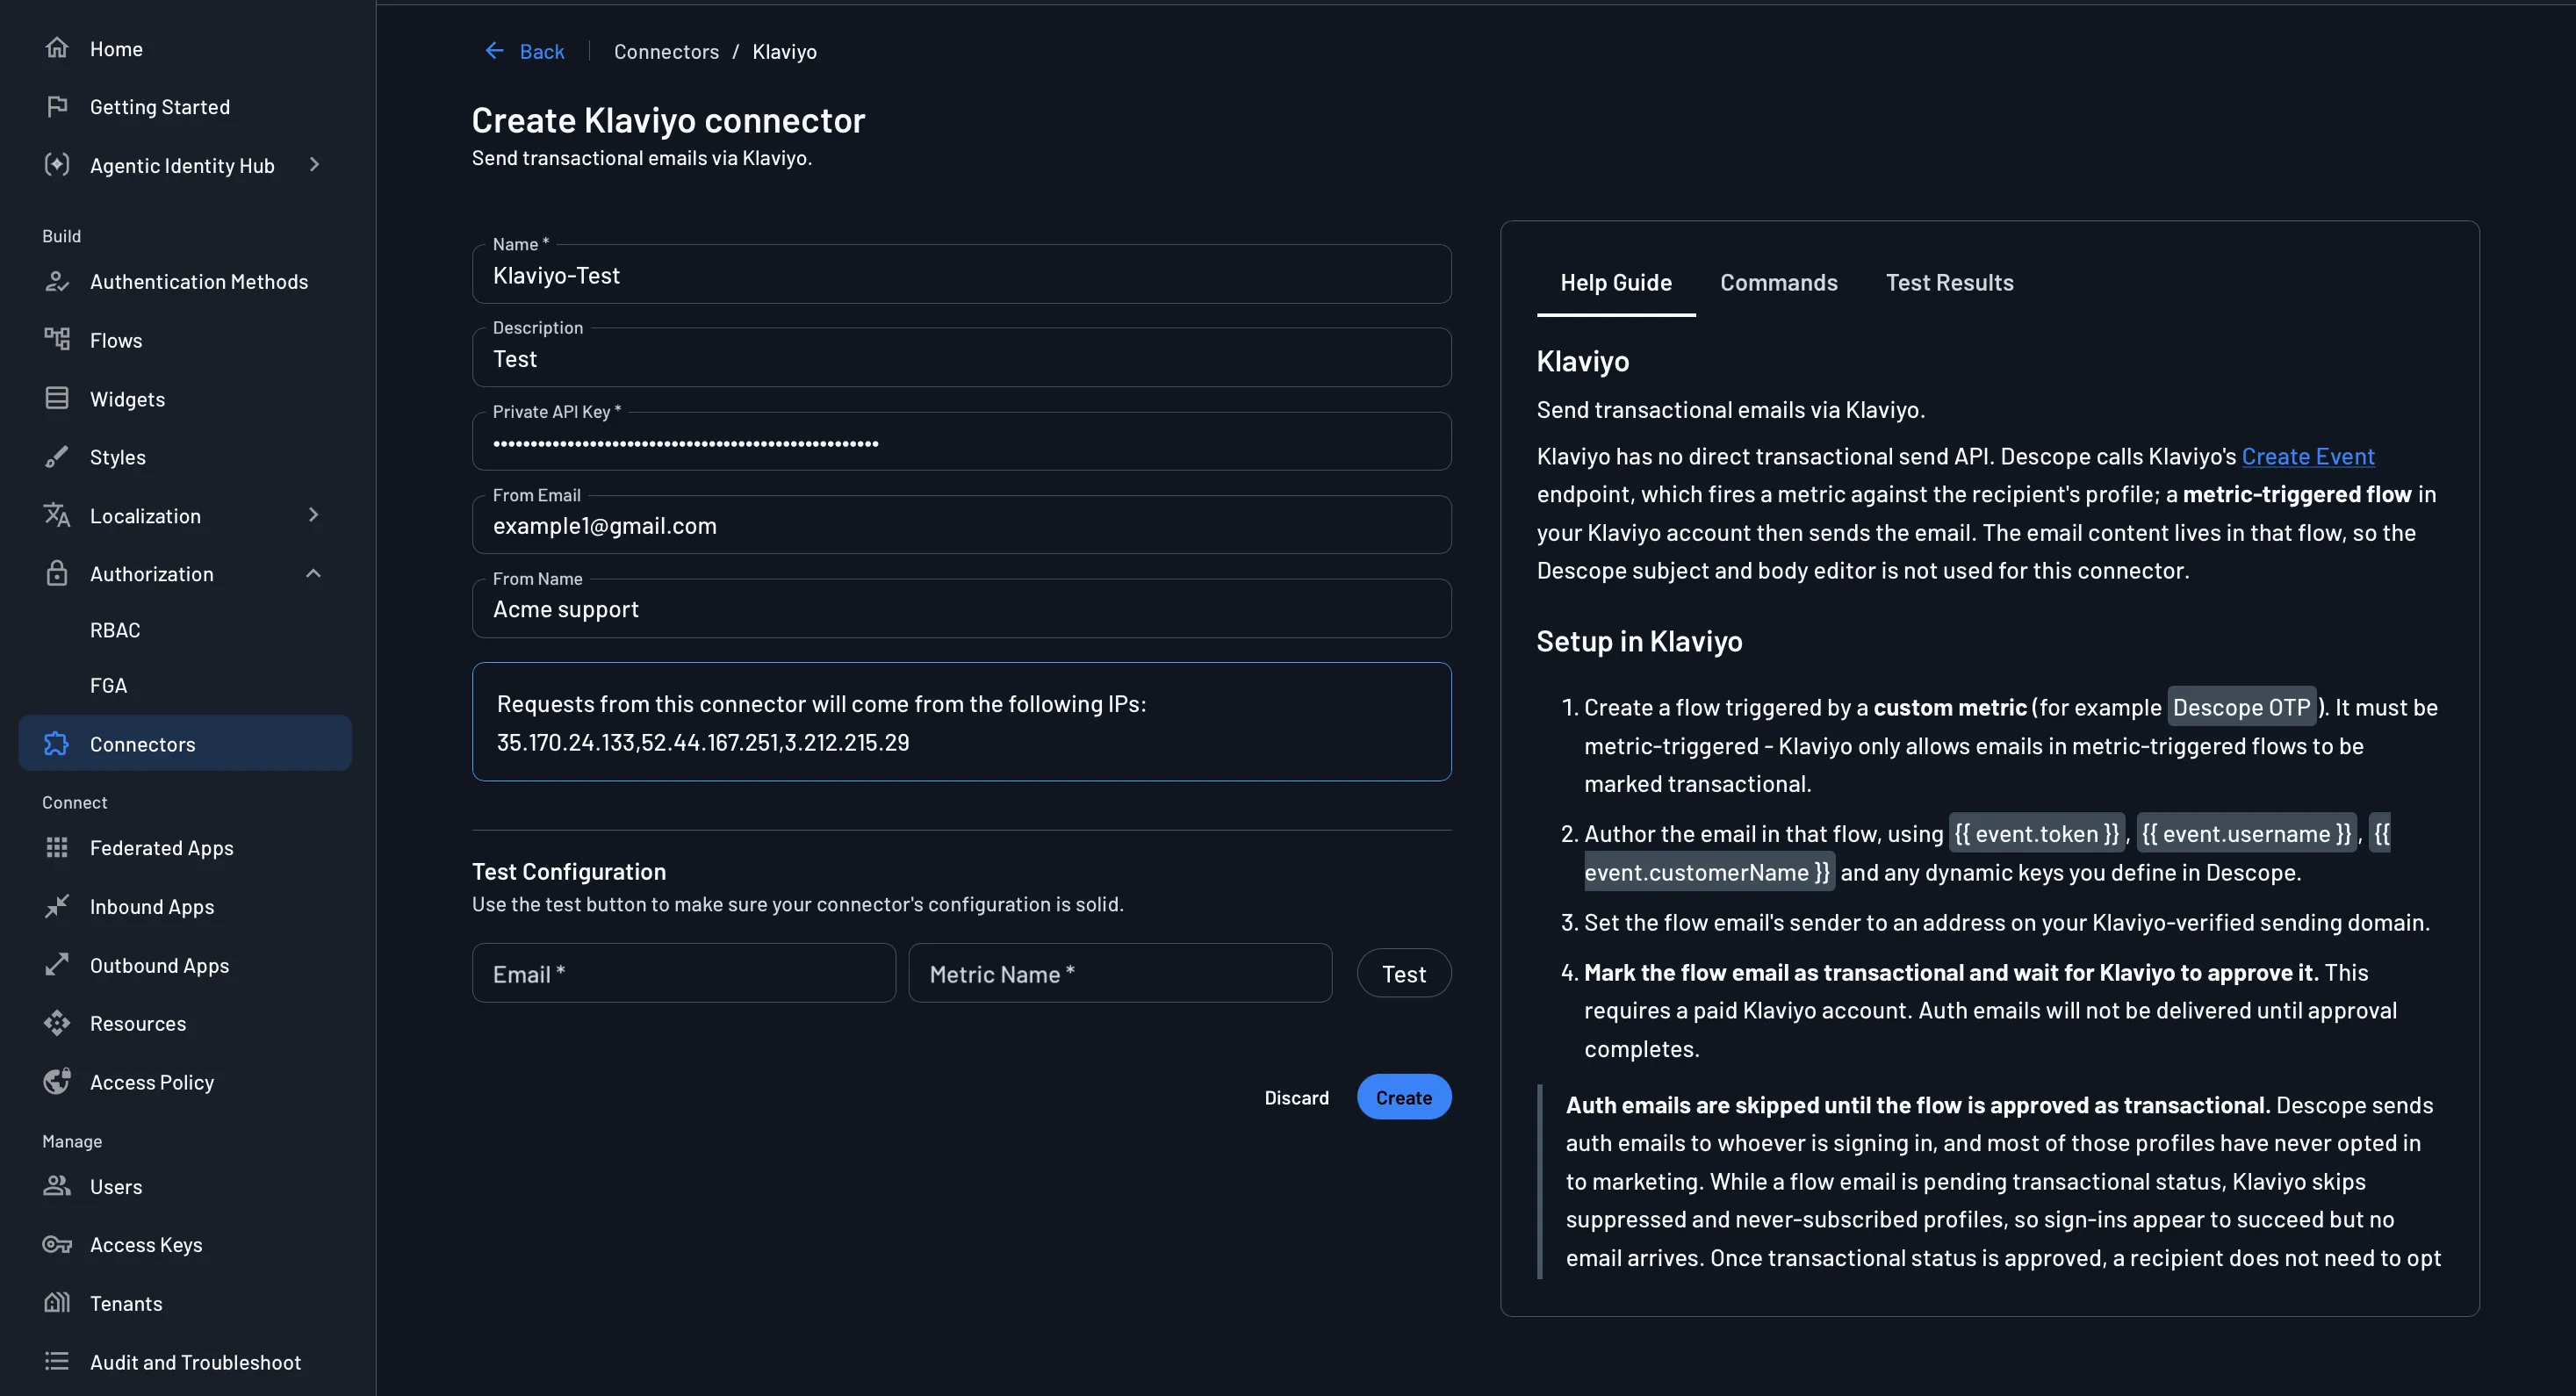The height and width of the screenshot is (1396, 2576).
Task: Click the {{ event.token }} code snippet
Action: 2037,833
